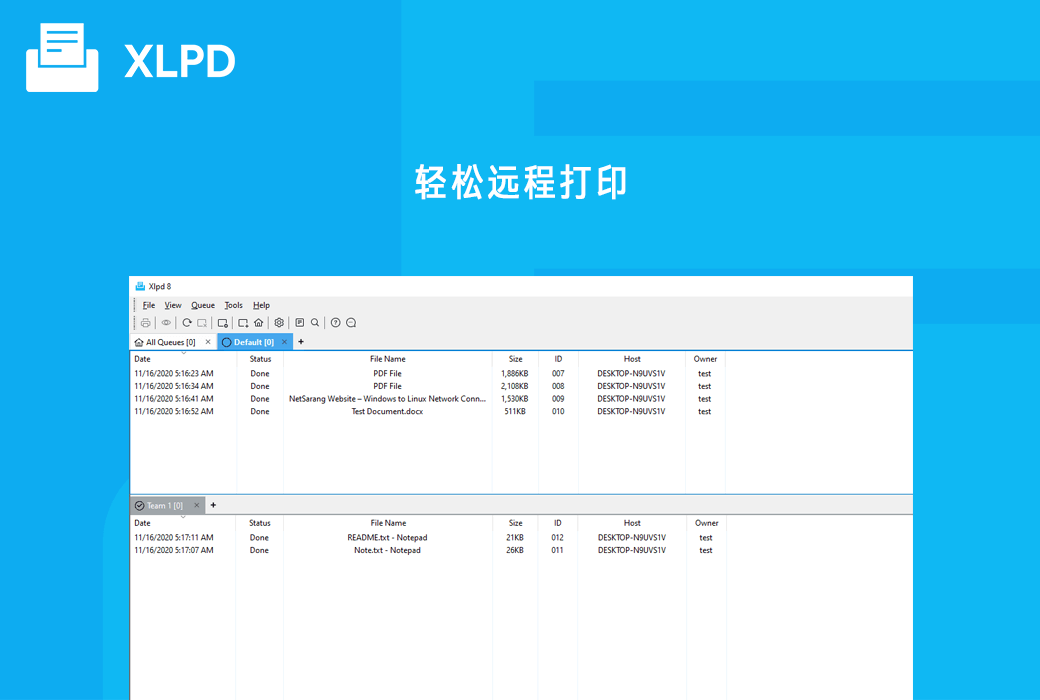Click the feedback speech bubble icon
Image resolution: width=1040 pixels, height=700 pixels.
352,322
